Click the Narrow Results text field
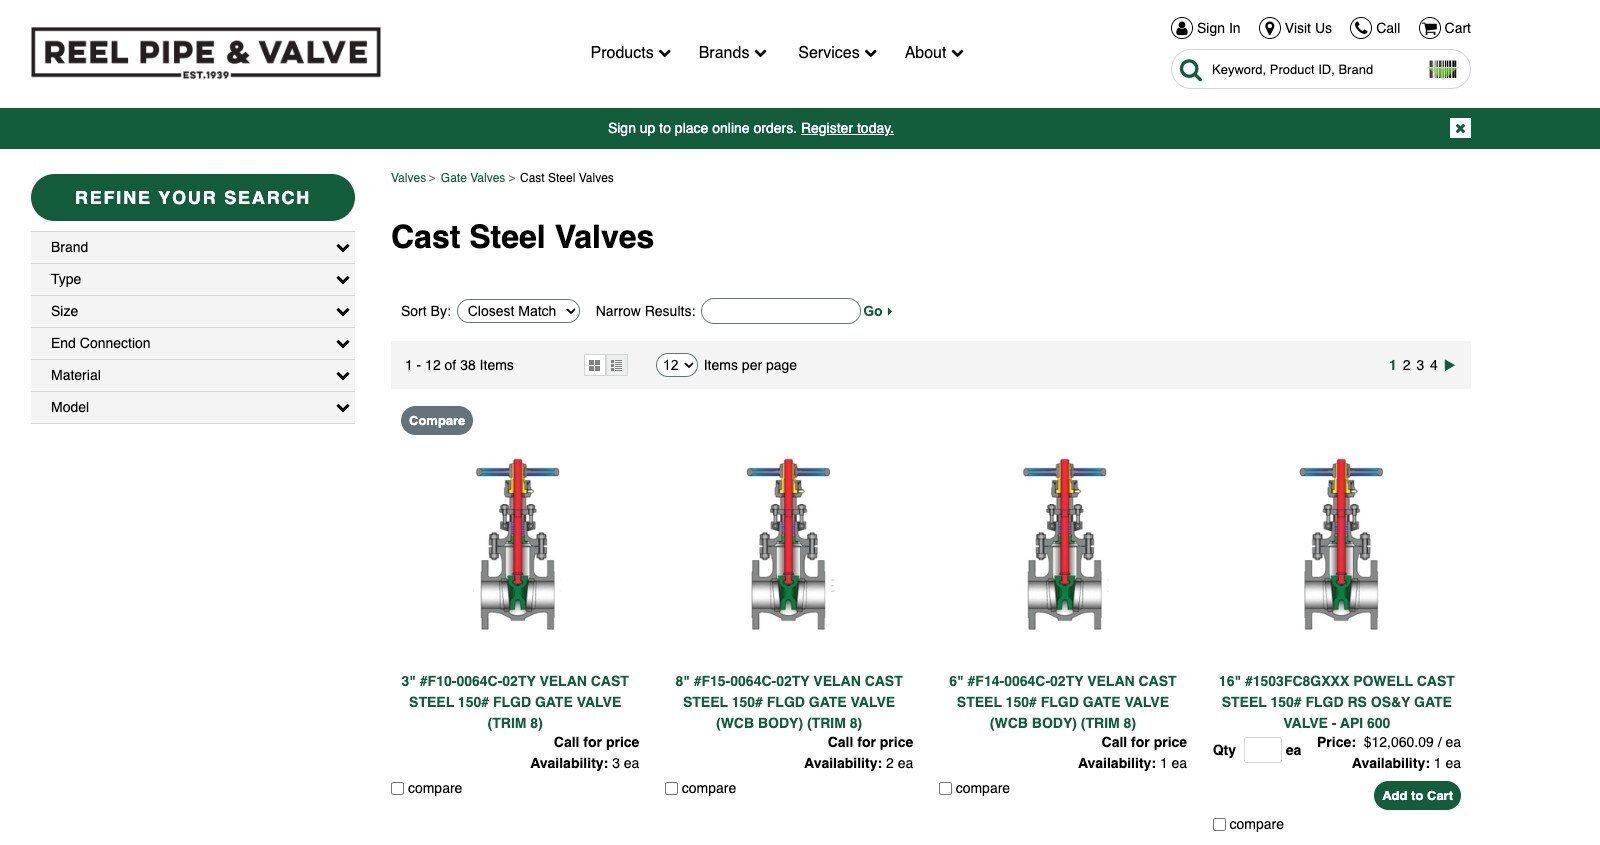 tap(780, 311)
